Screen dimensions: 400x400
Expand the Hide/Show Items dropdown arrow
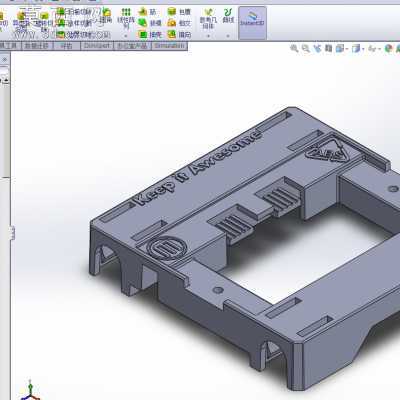[379, 49]
